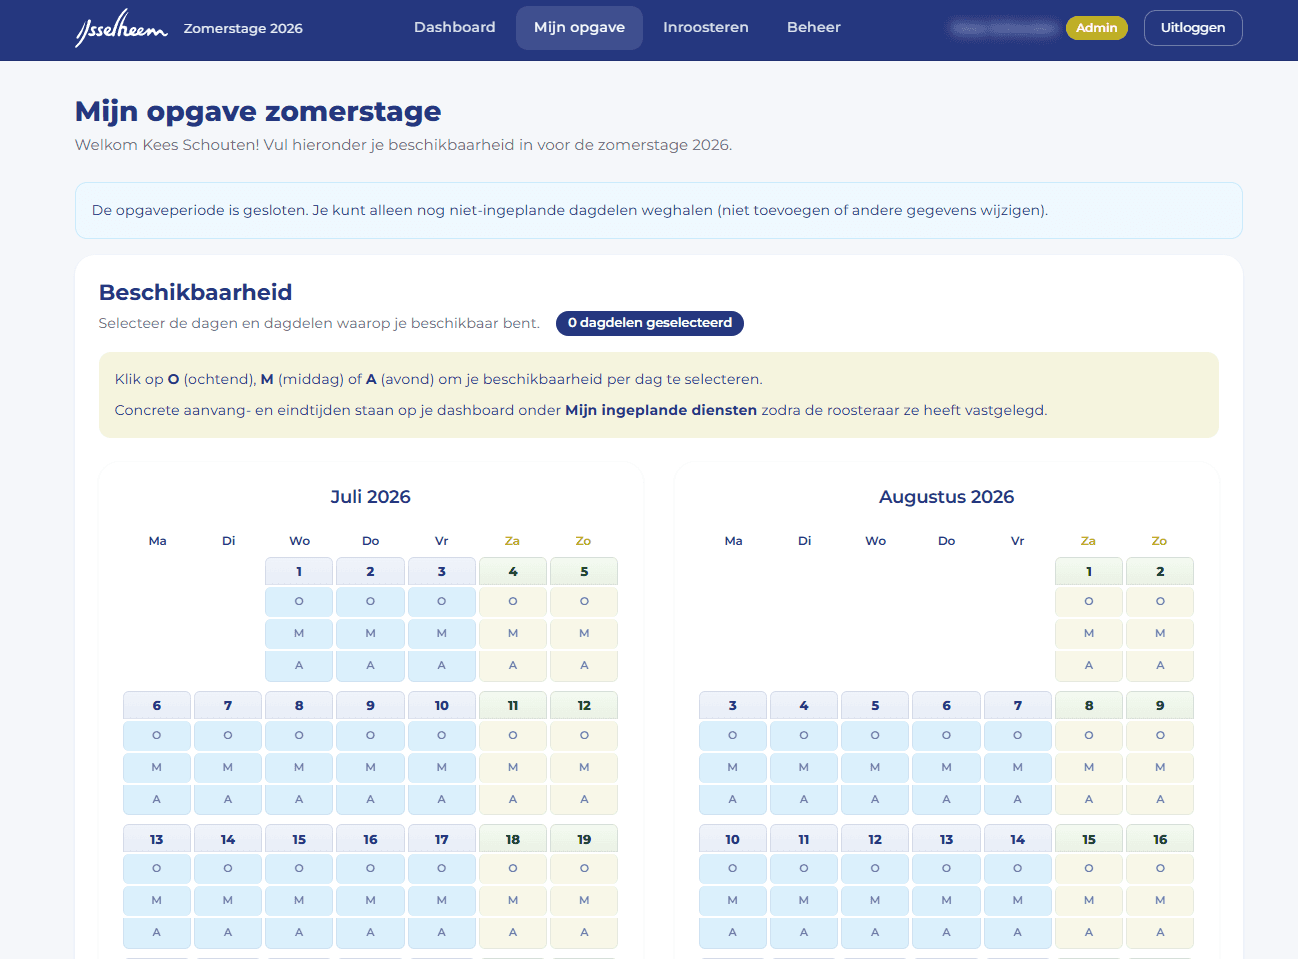Toggle middag (M) for 2 augustus

coord(1160,633)
